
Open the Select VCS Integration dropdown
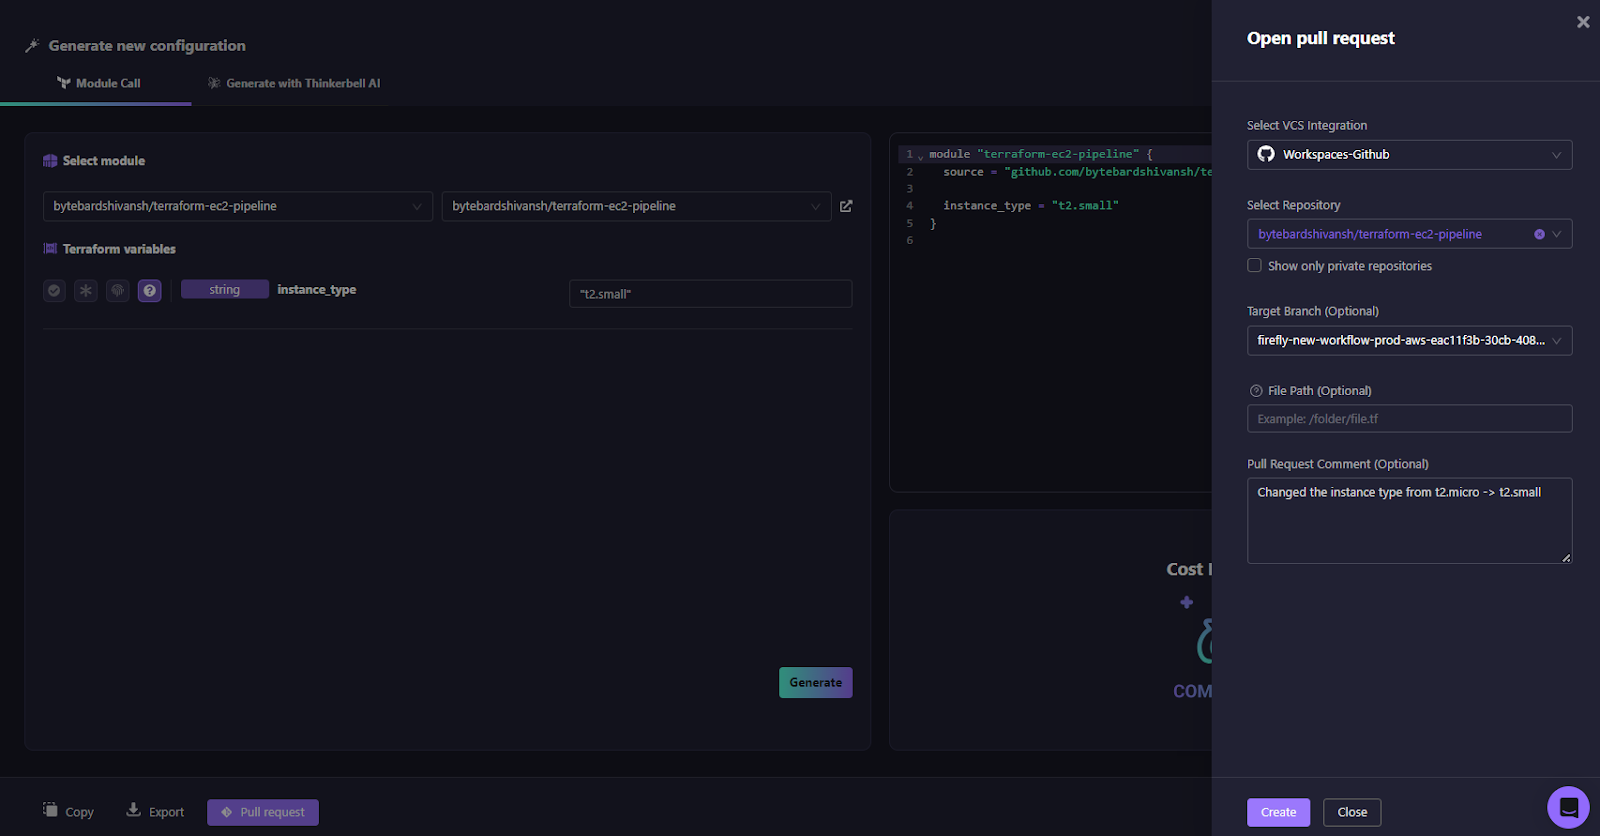(1409, 155)
